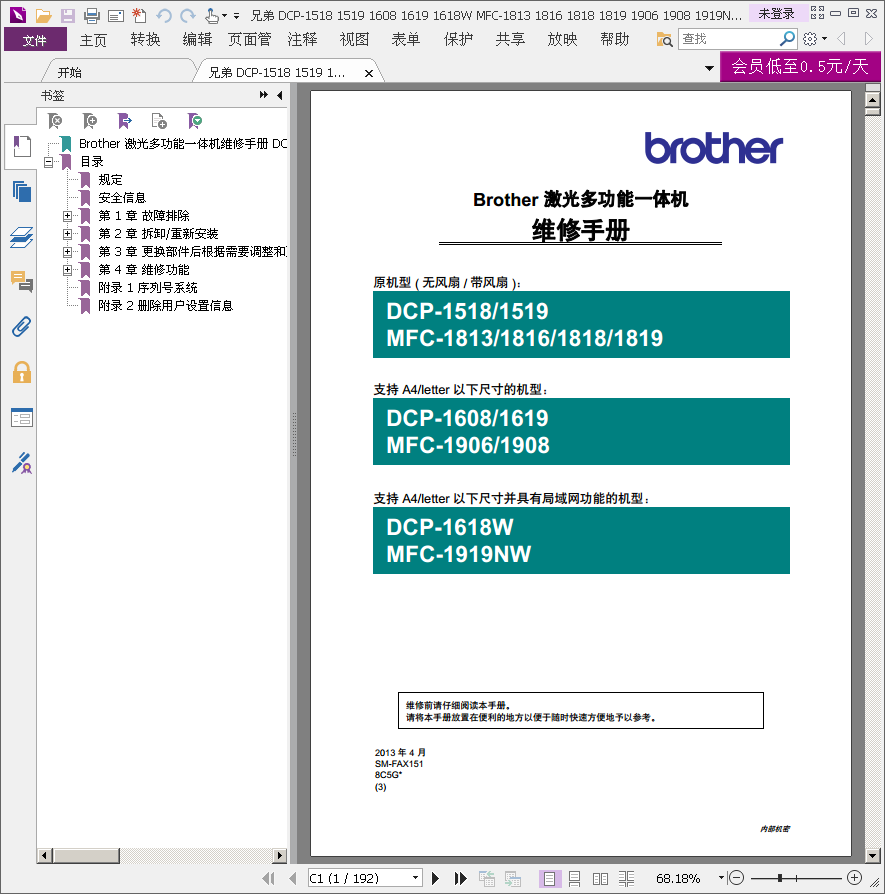Expand the bookmark panel with double arrow
885x894 pixels.
[263, 95]
